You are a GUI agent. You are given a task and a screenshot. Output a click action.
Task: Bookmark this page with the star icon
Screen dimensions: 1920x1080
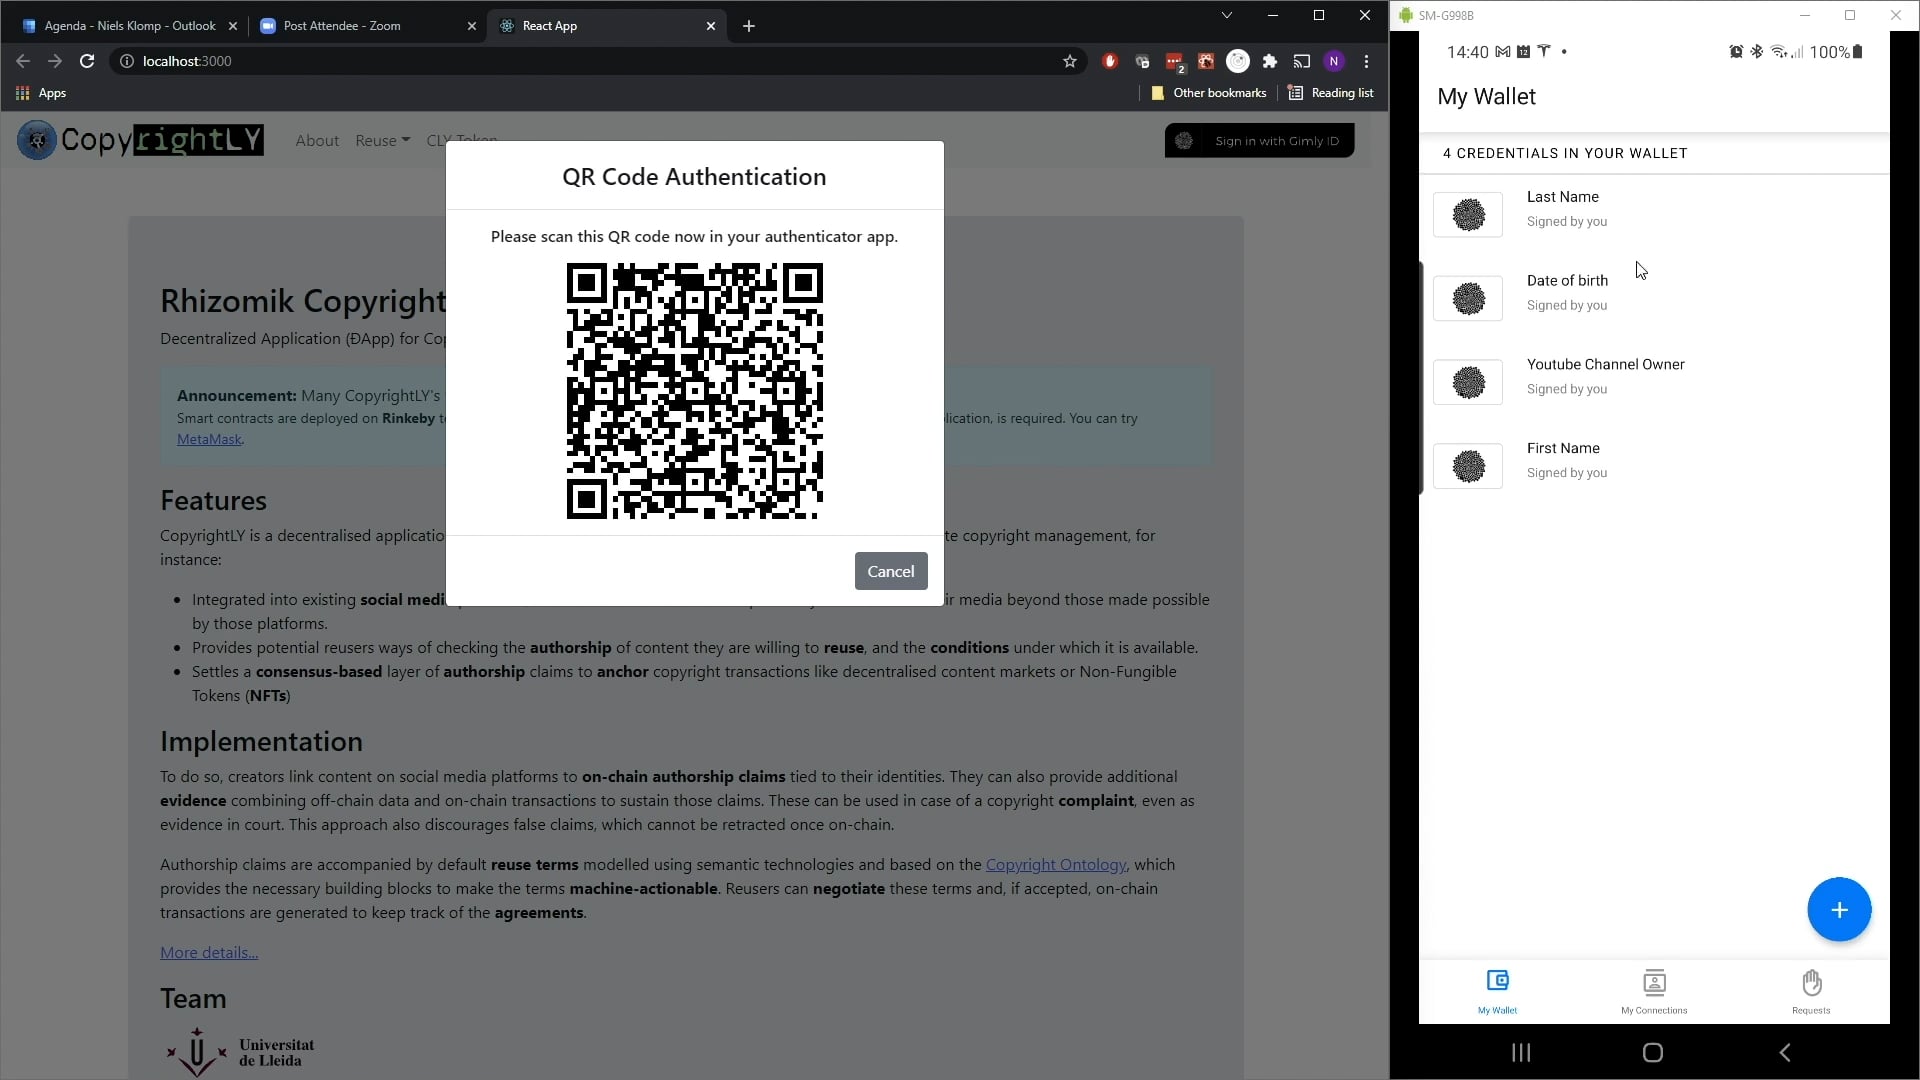(x=1070, y=61)
